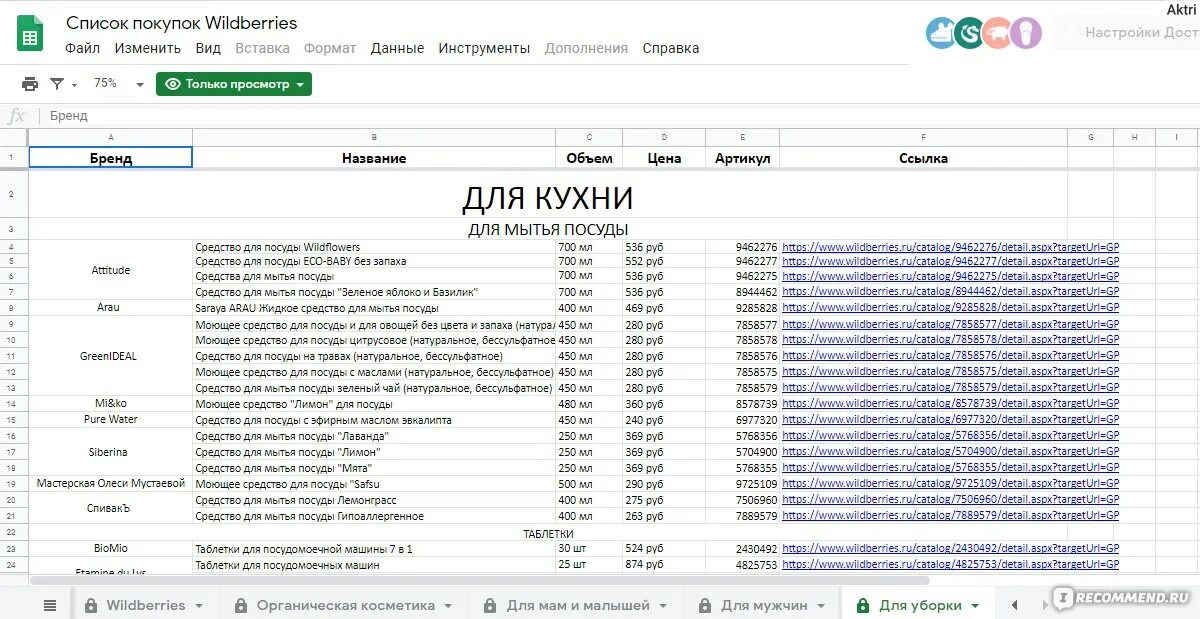Viewport: 1200px width, 619px height.
Task: Click the document title 'Список покупок Wildberries'
Action: [181, 22]
